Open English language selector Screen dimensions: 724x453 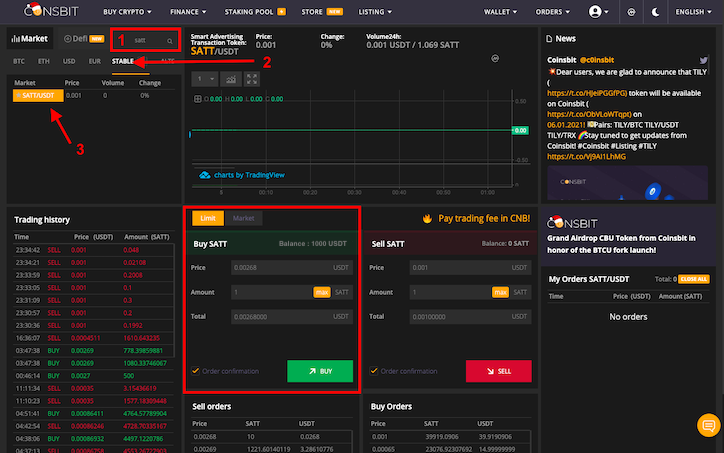point(693,12)
